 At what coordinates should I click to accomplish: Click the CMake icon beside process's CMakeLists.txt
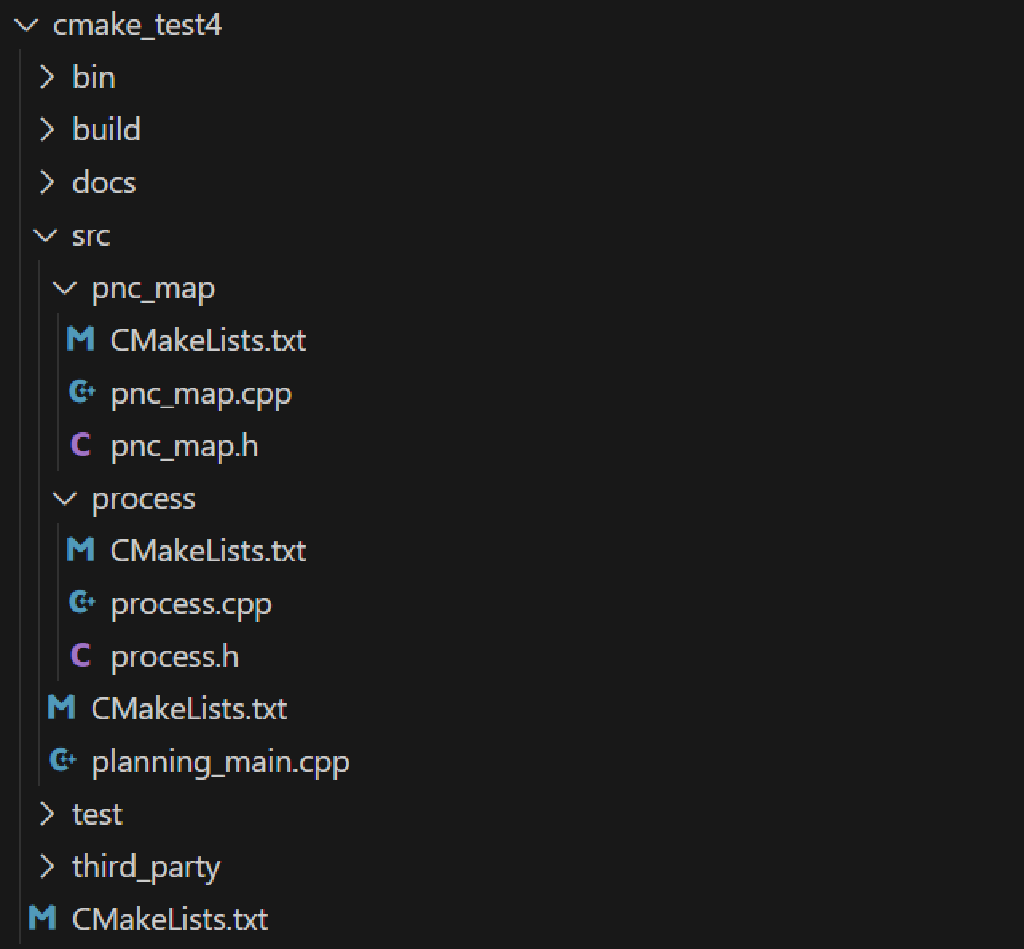pos(81,550)
